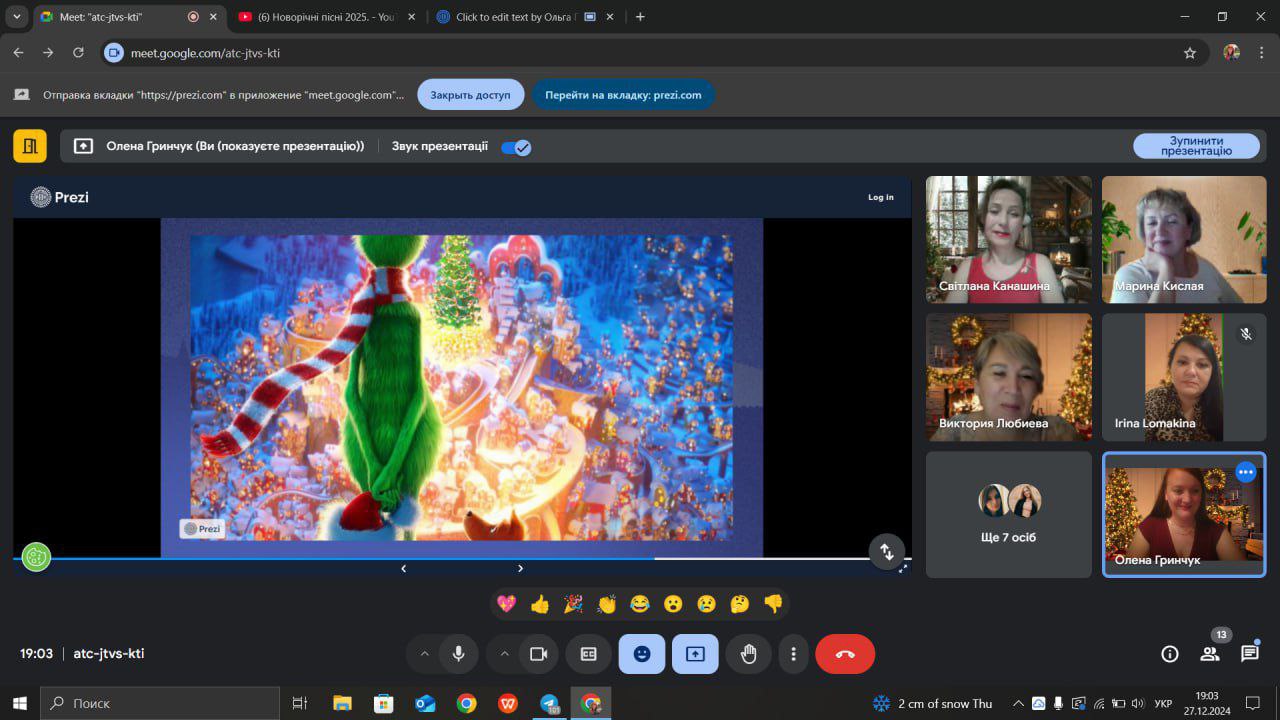Click Prezi fullscreen icon
1280x720 pixels.
pos(903,568)
